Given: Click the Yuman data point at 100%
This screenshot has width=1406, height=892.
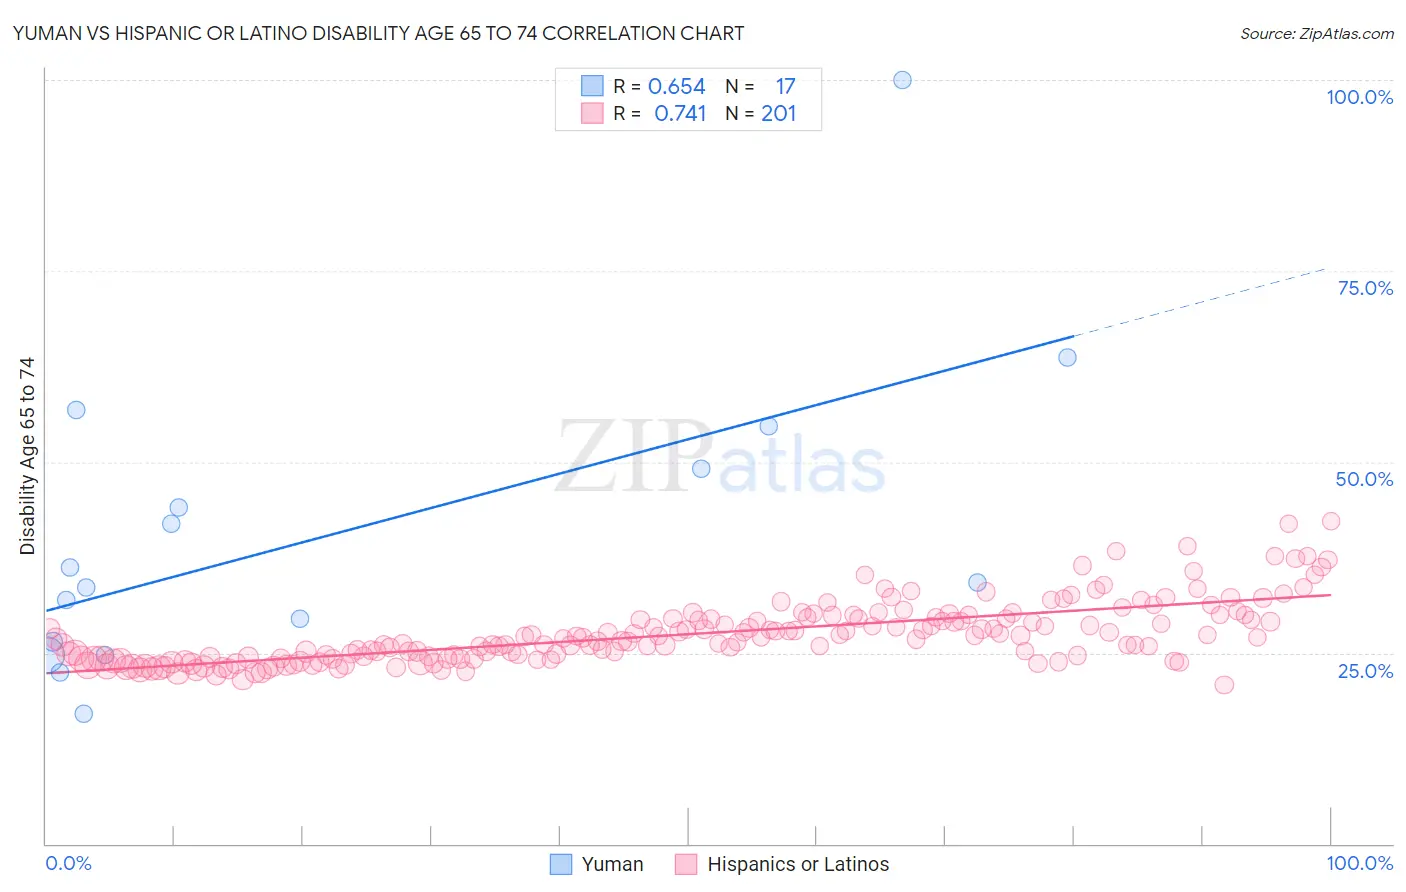Looking at the screenshot, I should (x=902, y=80).
